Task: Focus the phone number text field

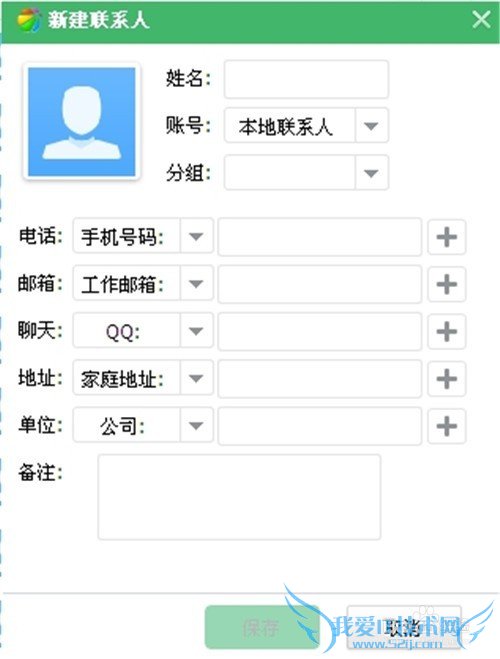Action: pyautogui.click(x=320, y=237)
